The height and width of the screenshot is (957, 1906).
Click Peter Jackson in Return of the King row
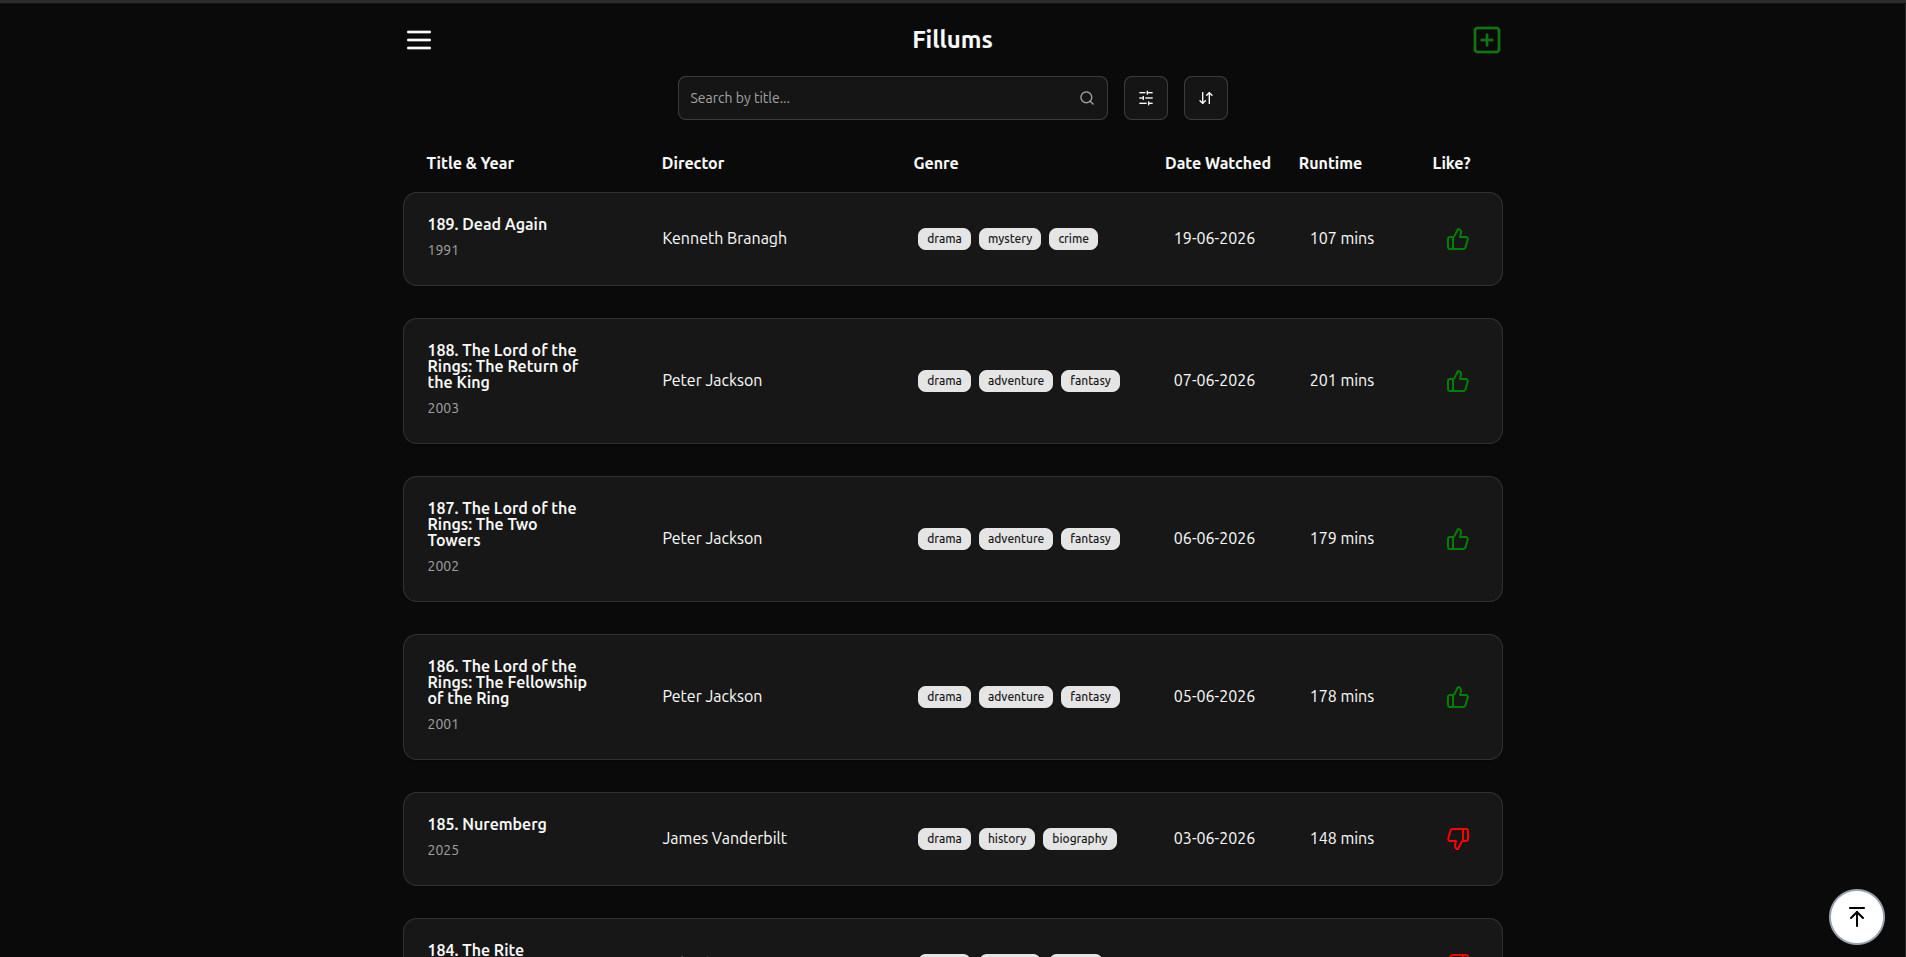[712, 380]
